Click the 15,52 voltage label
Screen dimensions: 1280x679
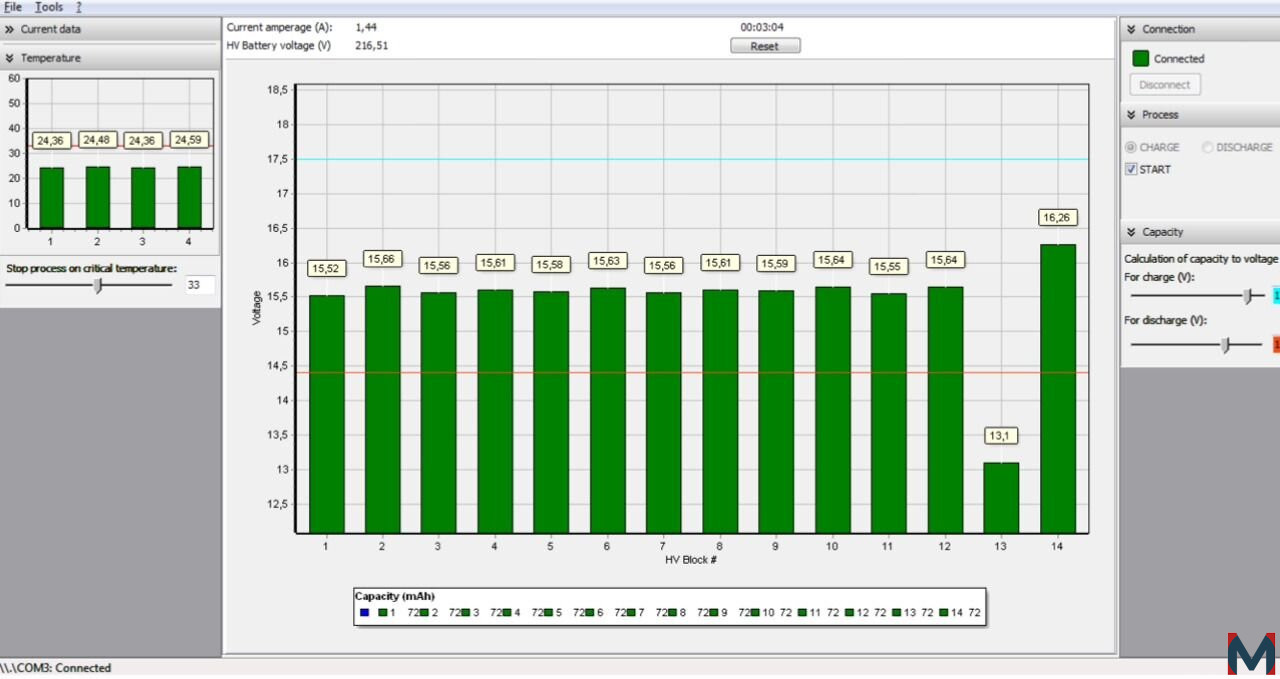click(x=326, y=268)
